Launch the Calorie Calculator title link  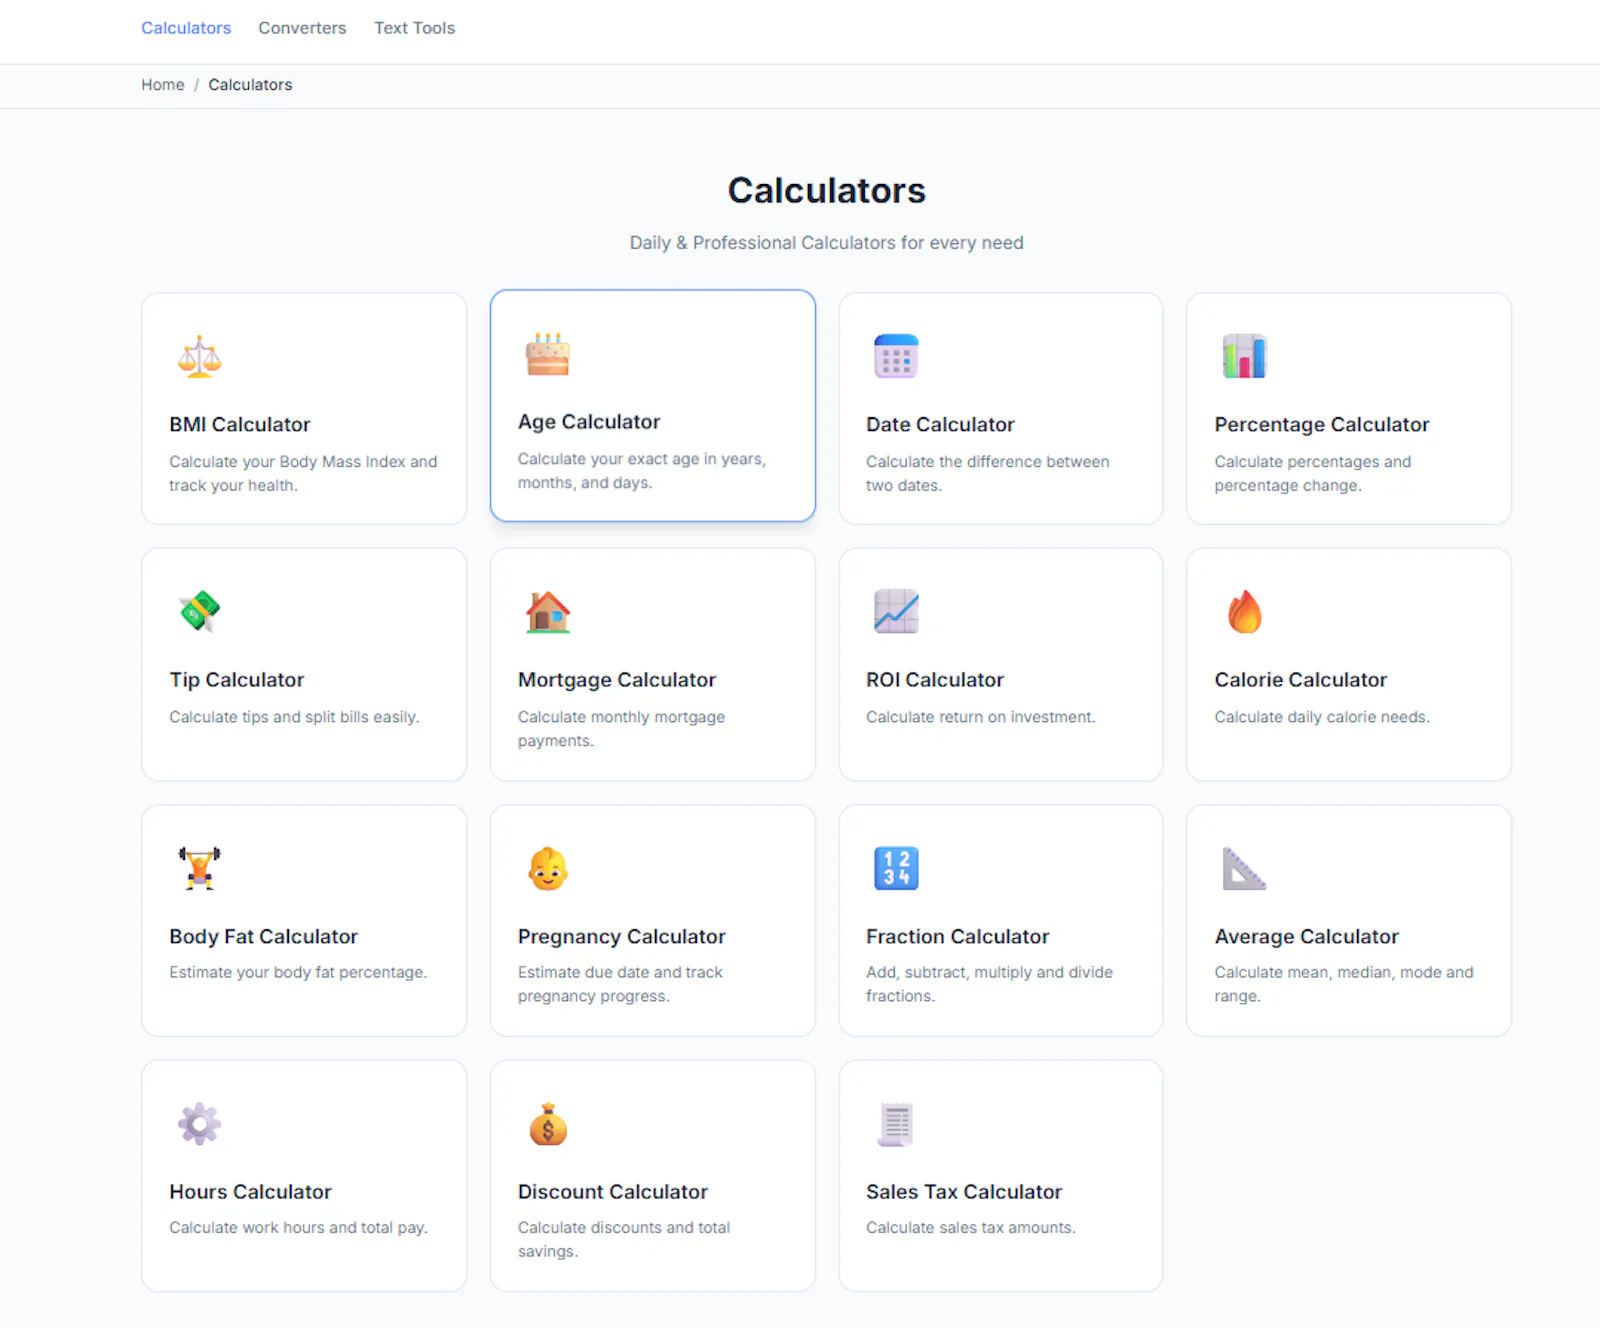(x=1301, y=680)
